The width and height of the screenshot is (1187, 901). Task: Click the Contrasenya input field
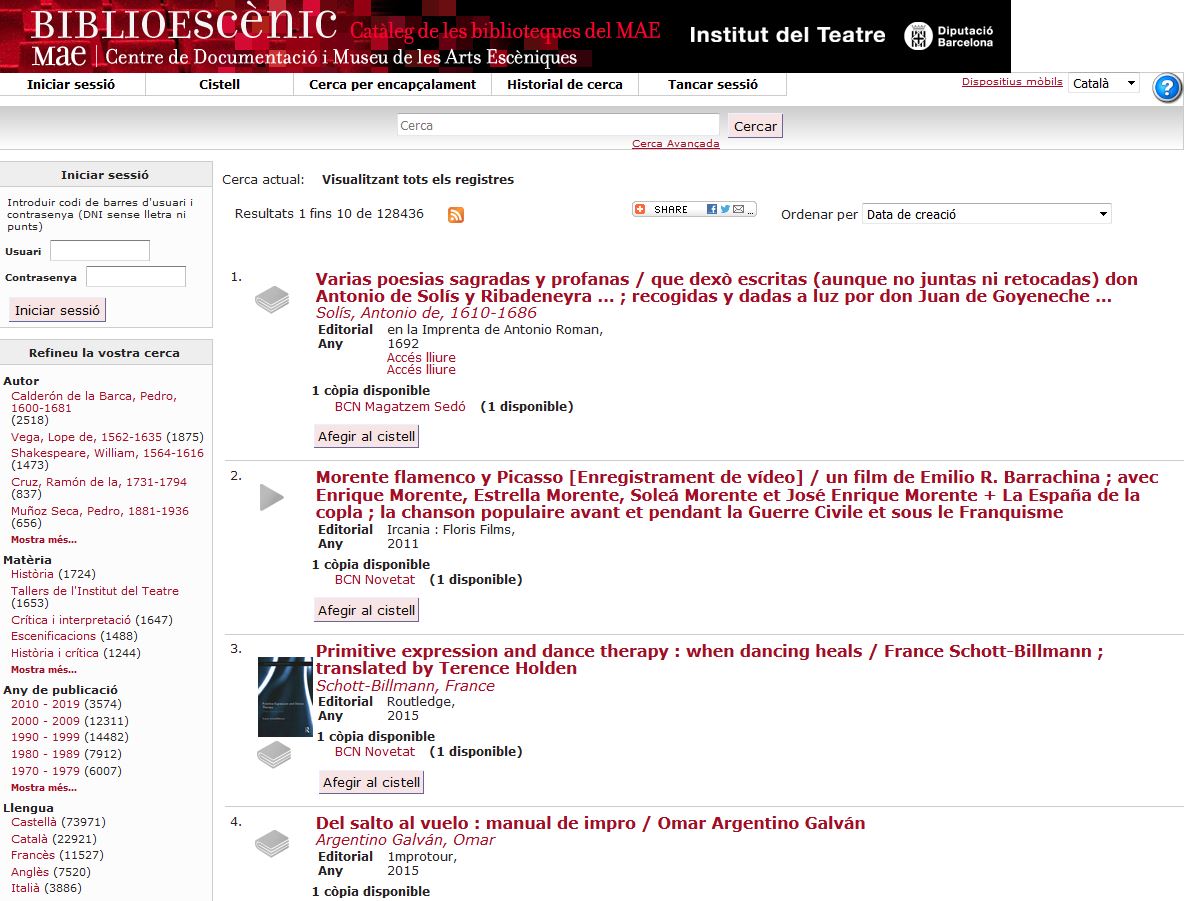click(136, 277)
